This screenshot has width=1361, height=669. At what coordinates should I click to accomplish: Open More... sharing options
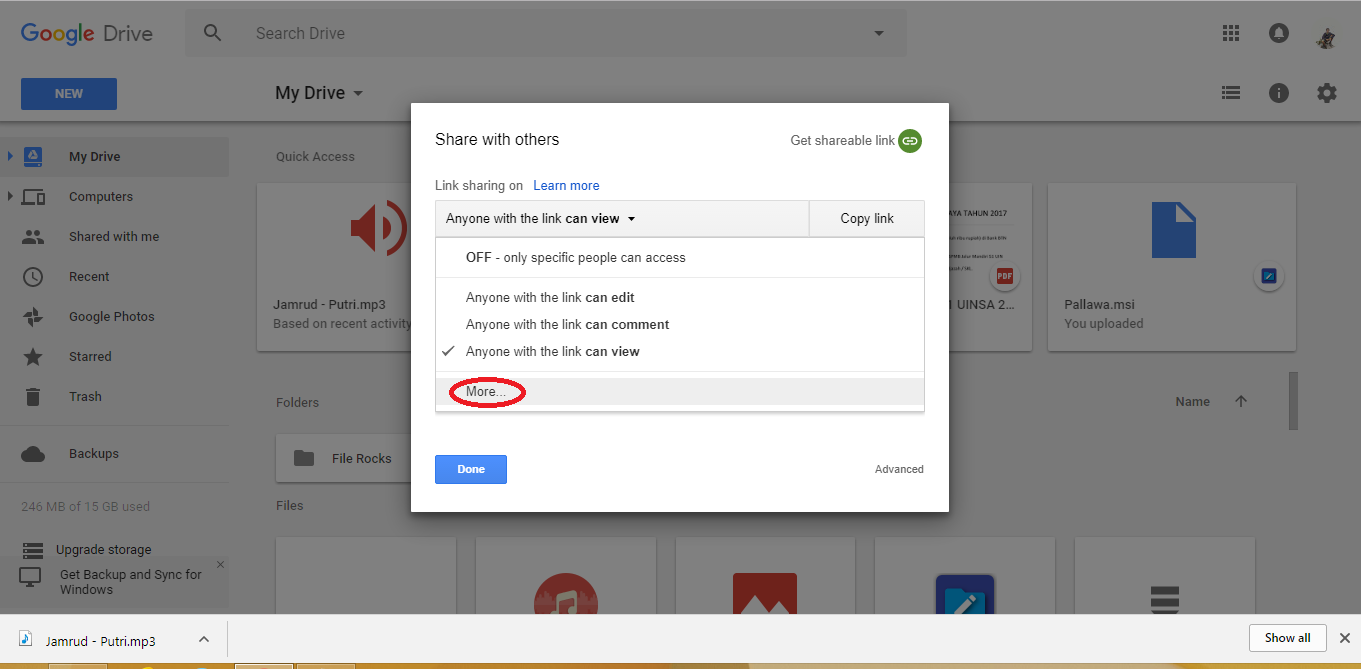(x=486, y=391)
